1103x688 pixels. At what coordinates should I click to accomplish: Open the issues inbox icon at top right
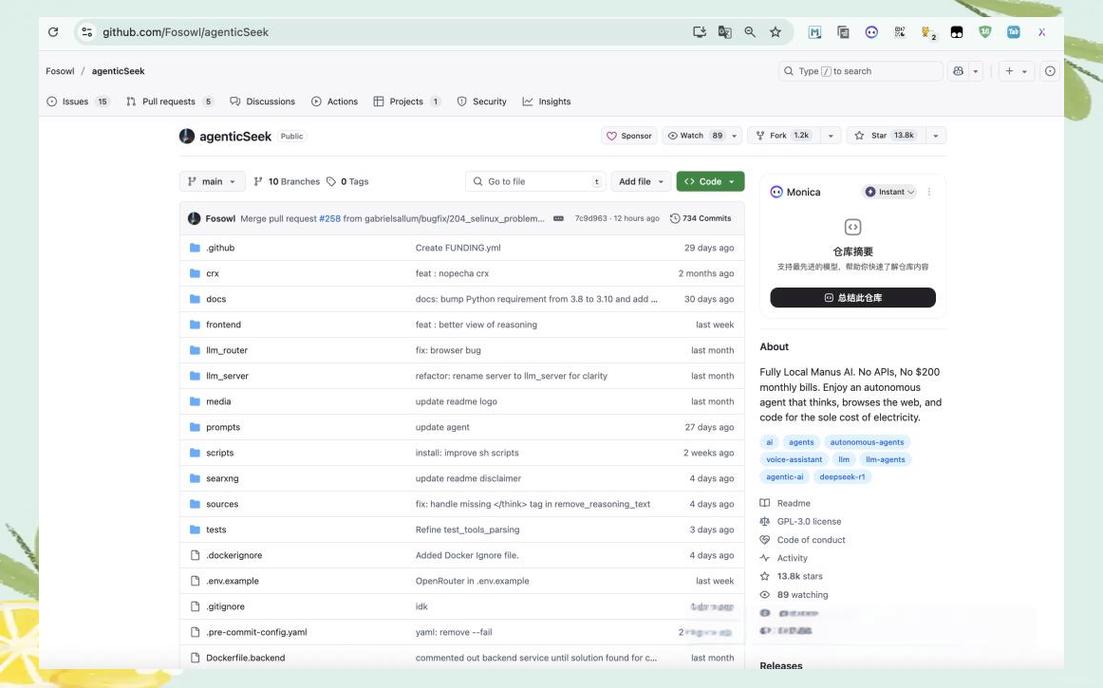[1050, 71]
